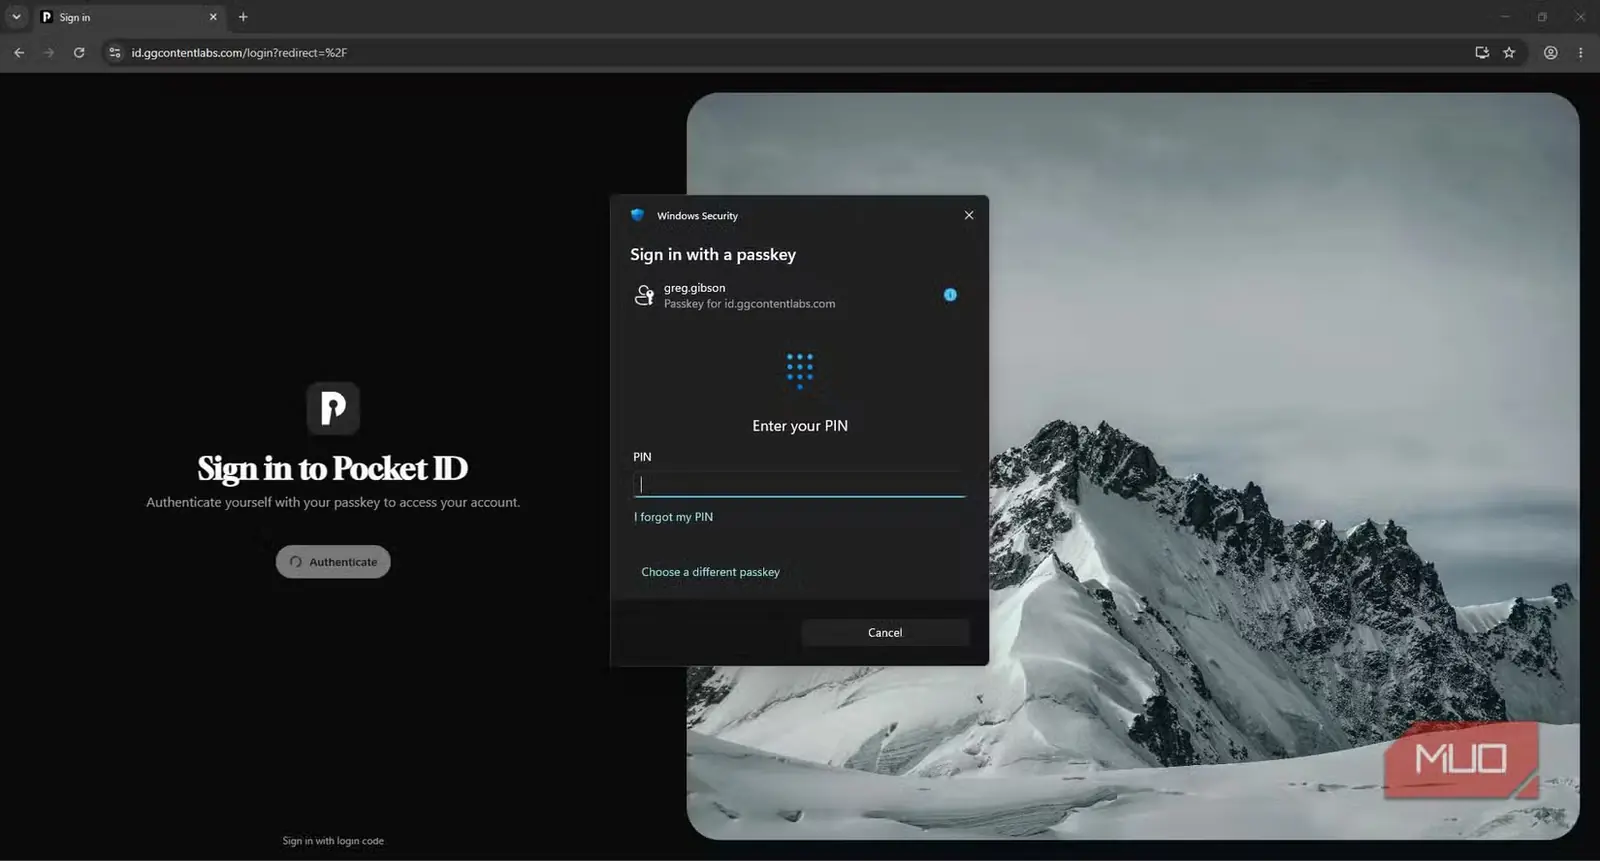Bookmark this page with star icon
This screenshot has height=861, width=1600.
(x=1509, y=53)
